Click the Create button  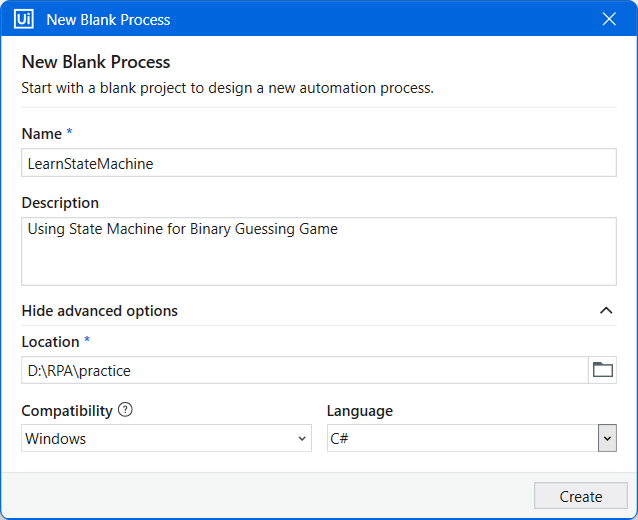click(x=581, y=496)
